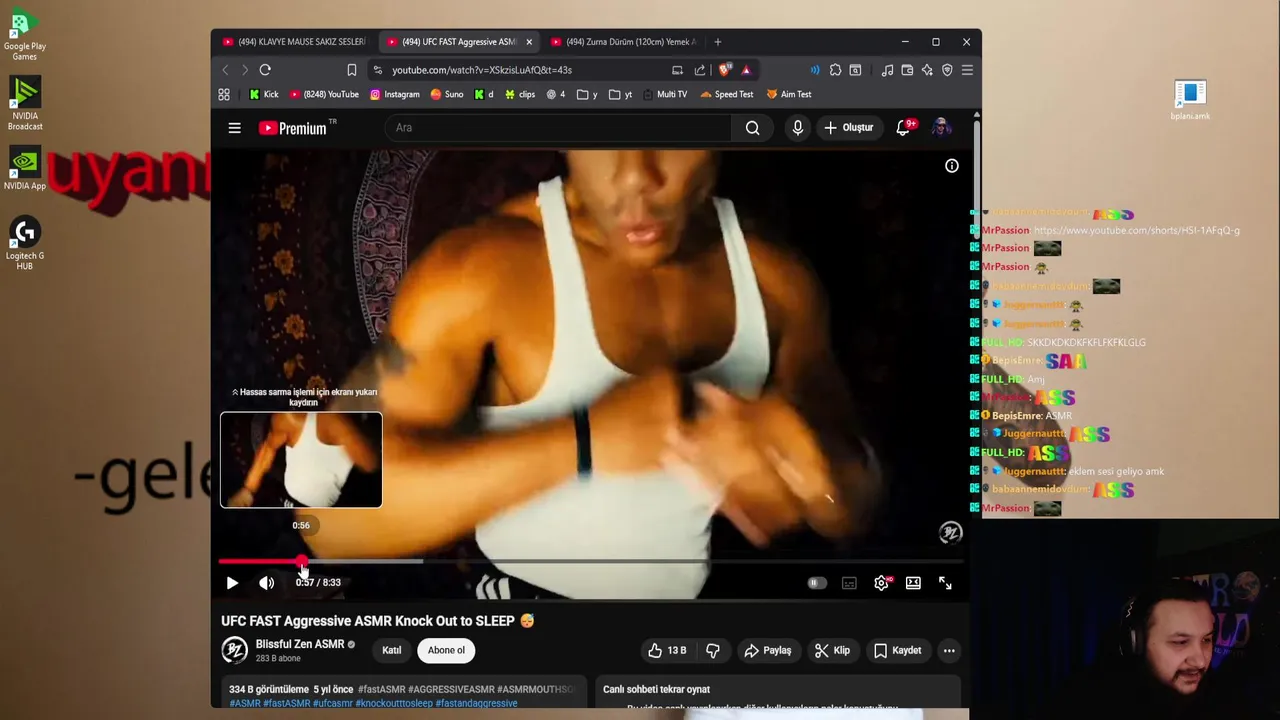Open the 'Suno' bookmark

[x=447, y=94]
